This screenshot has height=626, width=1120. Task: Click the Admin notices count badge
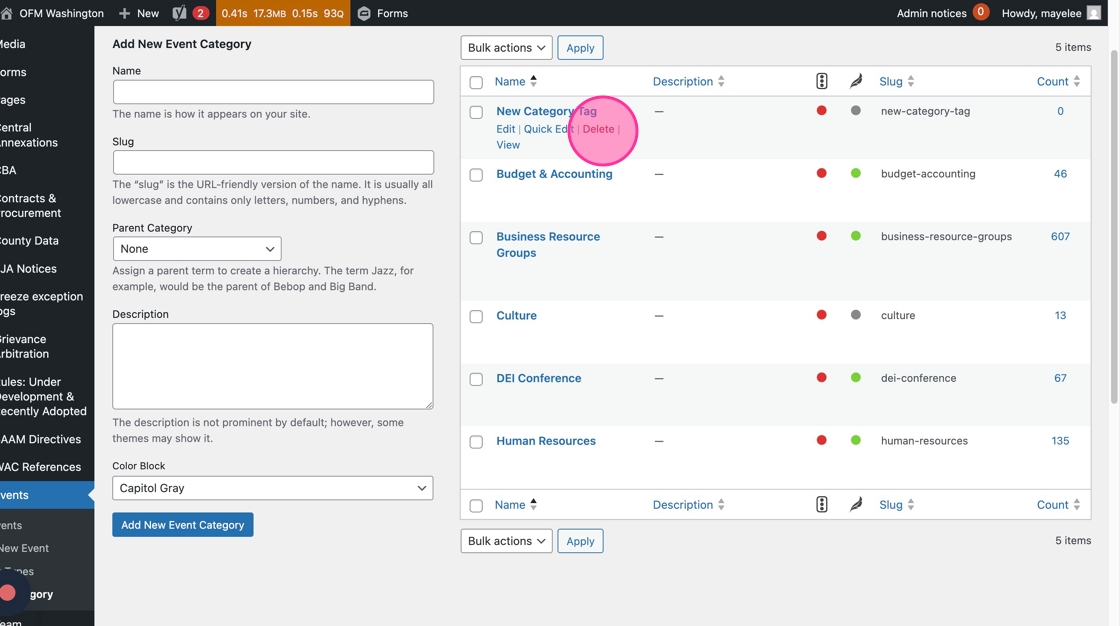(980, 12)
